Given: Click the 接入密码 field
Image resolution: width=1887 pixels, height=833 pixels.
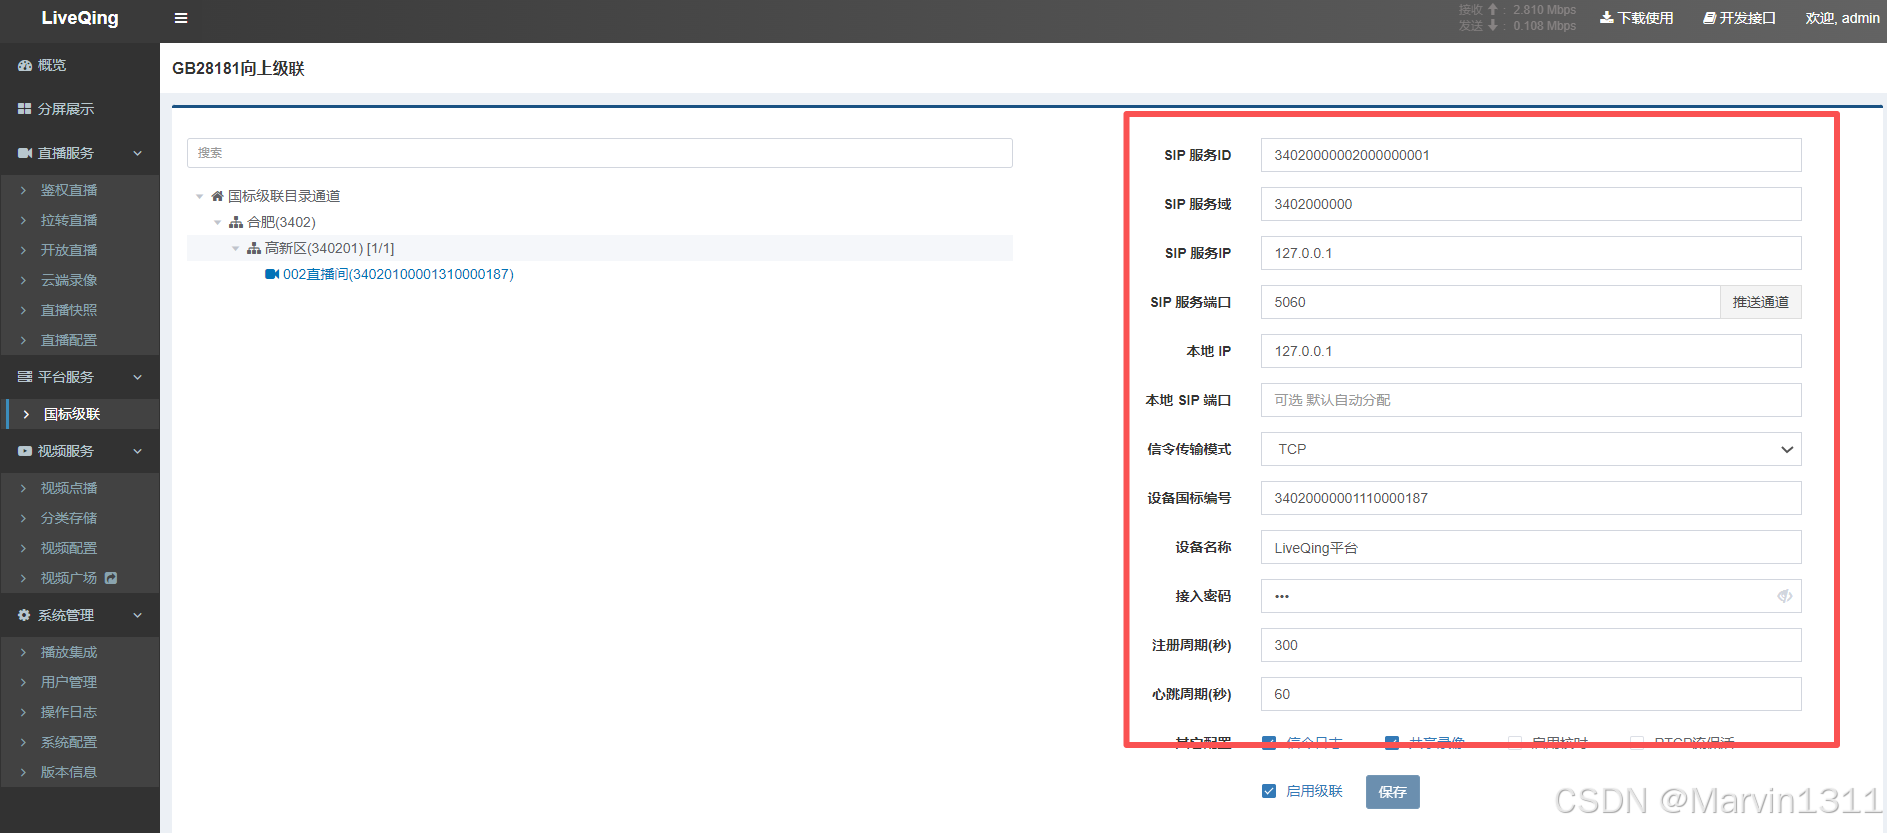Looking at the screenshot, I should 1531,596.
